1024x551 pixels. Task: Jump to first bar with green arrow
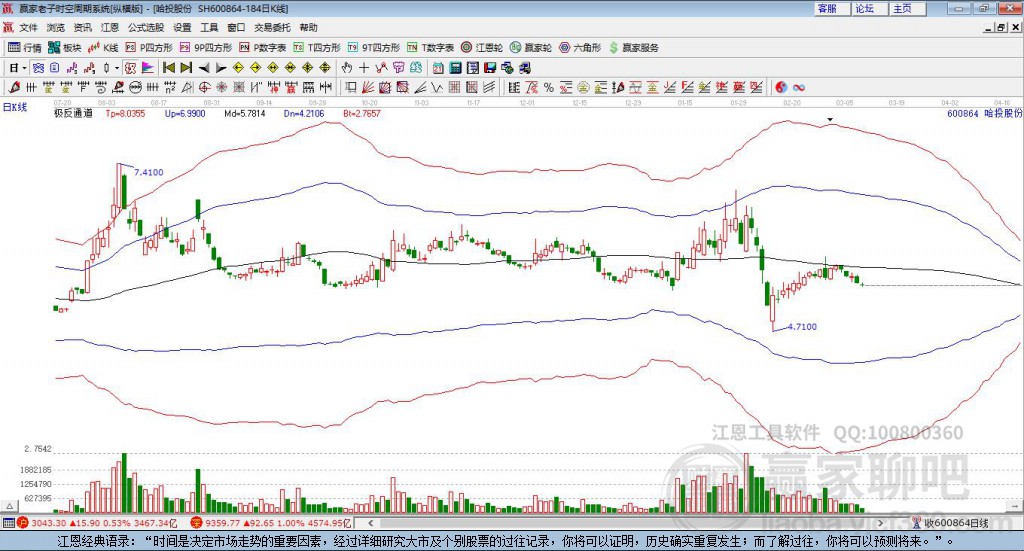169,68
